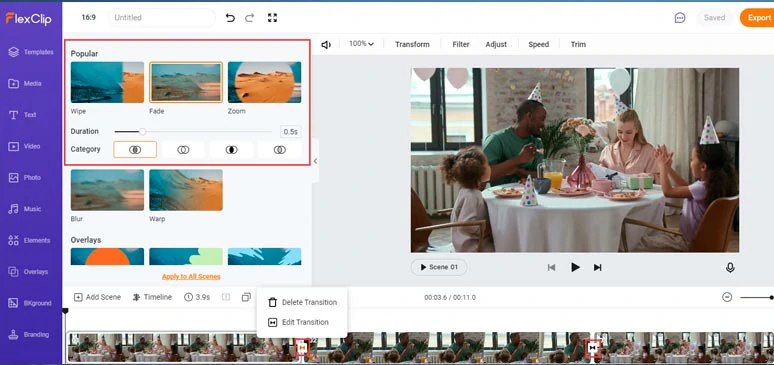Collapse the transitions side panel
The width and height of the screenshot is (774, 365).
(x=315, y=161)
